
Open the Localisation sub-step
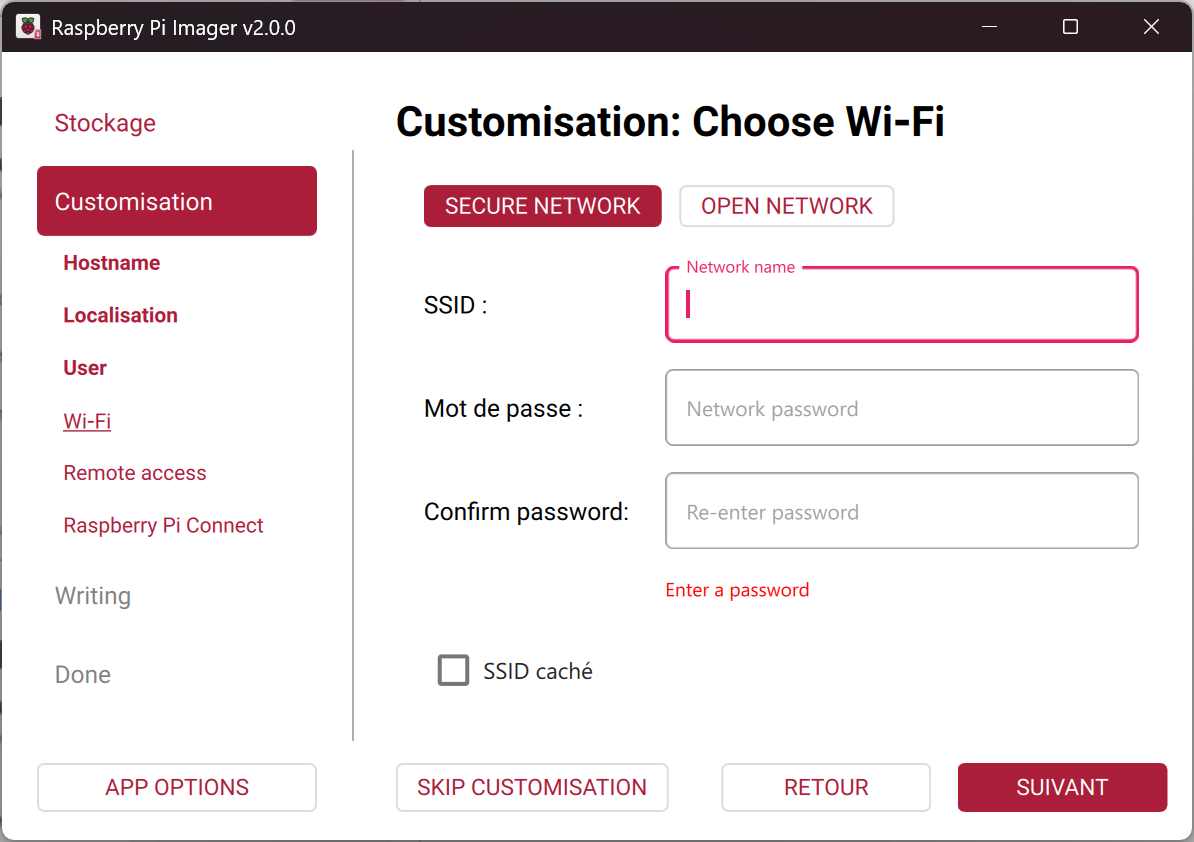[120, 315]
